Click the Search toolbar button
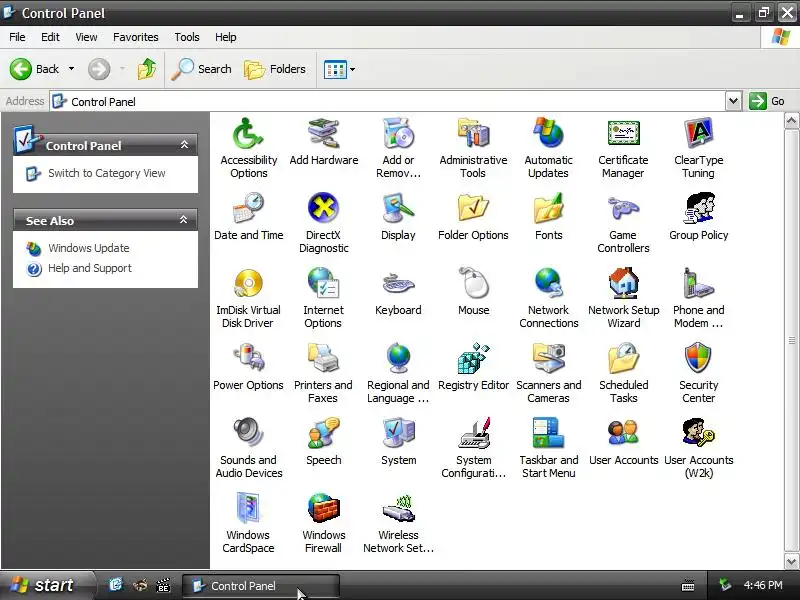This screenshot has height=600, width=800. pos(202,69)
